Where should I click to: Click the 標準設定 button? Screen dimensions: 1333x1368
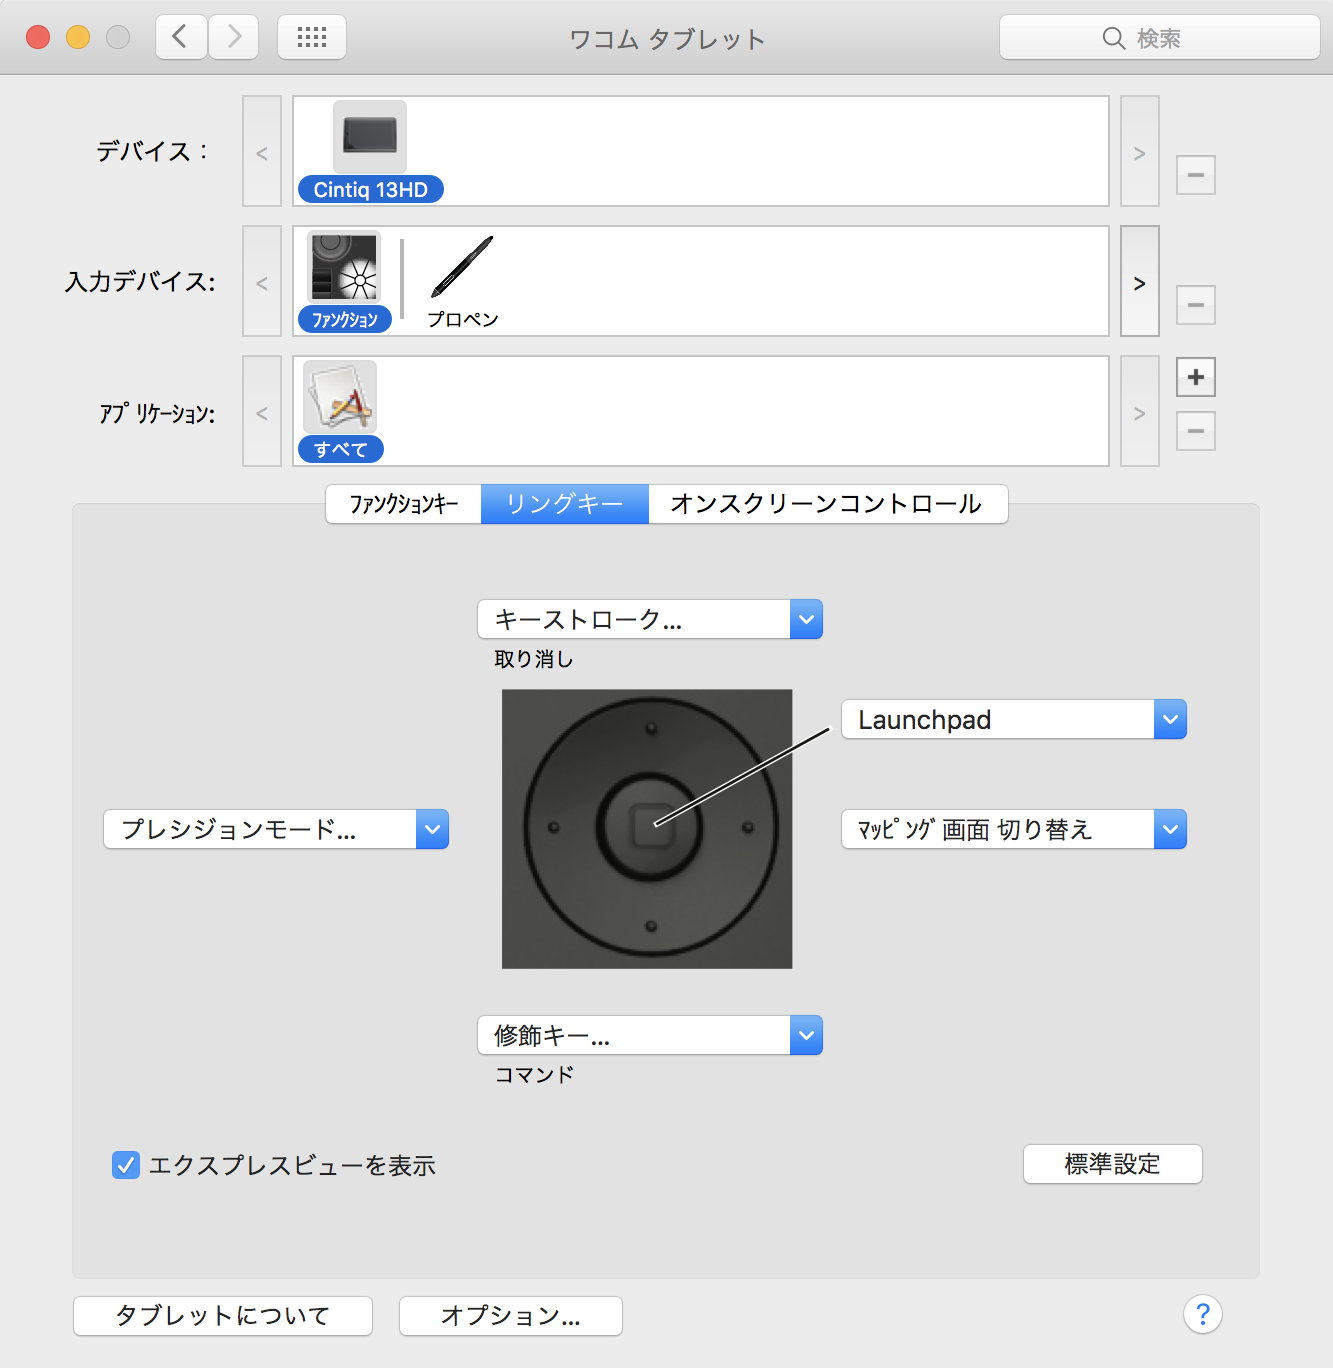(1112, 1164)
